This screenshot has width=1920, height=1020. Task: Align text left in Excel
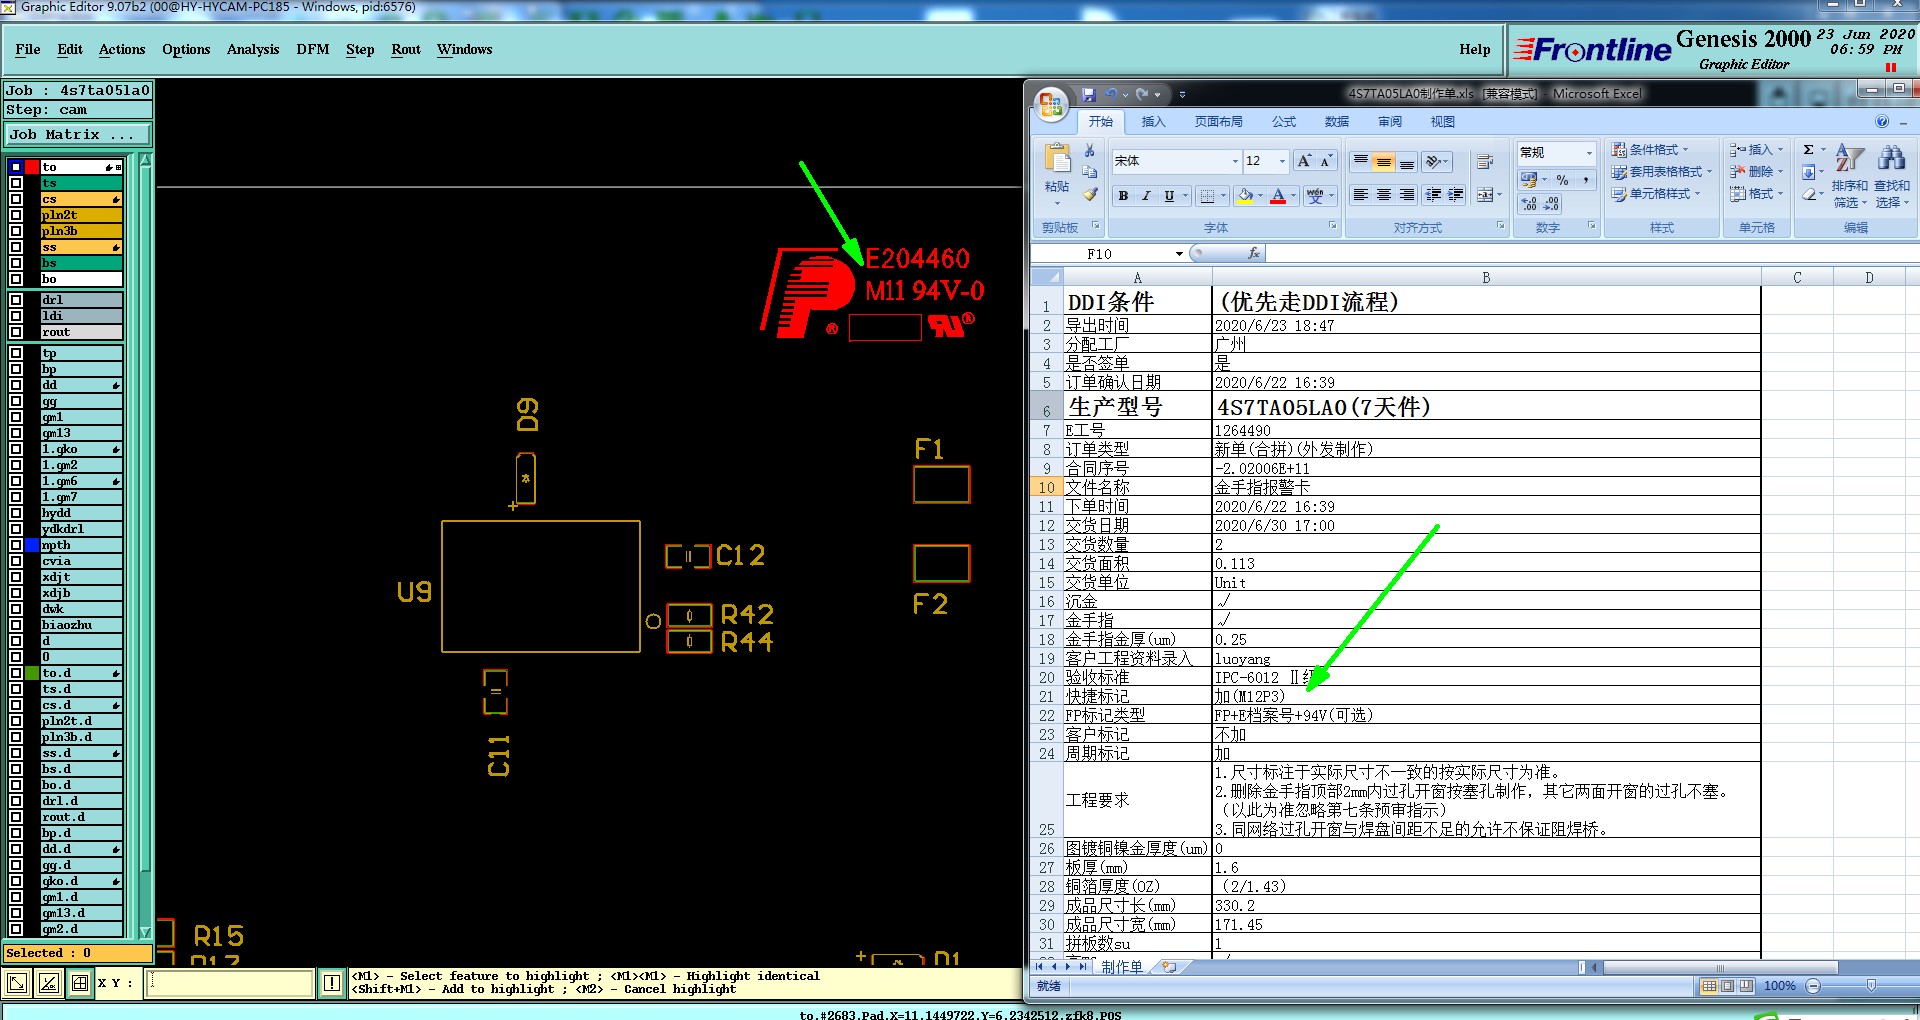coord(1360,195)
